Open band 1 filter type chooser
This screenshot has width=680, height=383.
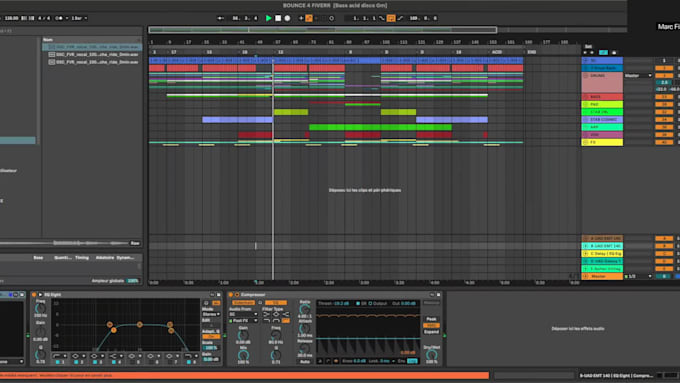click(59, 356)
